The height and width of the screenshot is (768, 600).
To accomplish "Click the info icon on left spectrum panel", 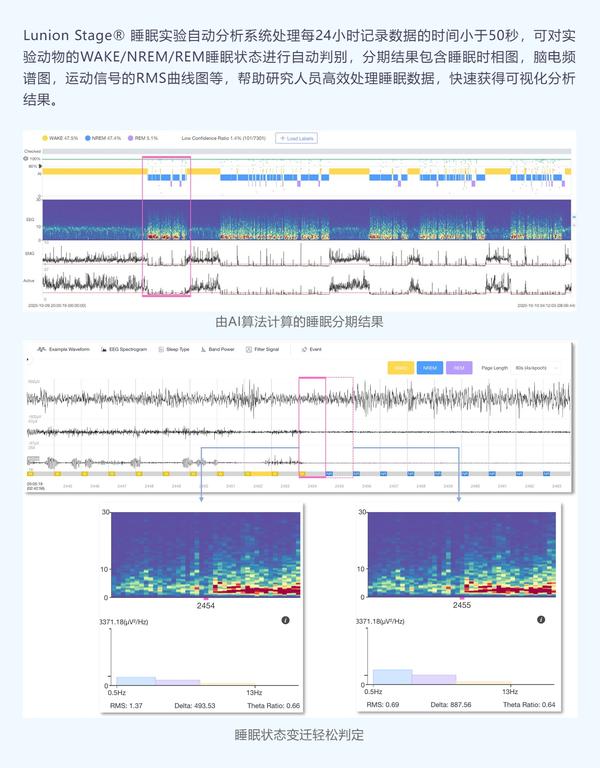I will pyautogui.click(x=286, y=620).
